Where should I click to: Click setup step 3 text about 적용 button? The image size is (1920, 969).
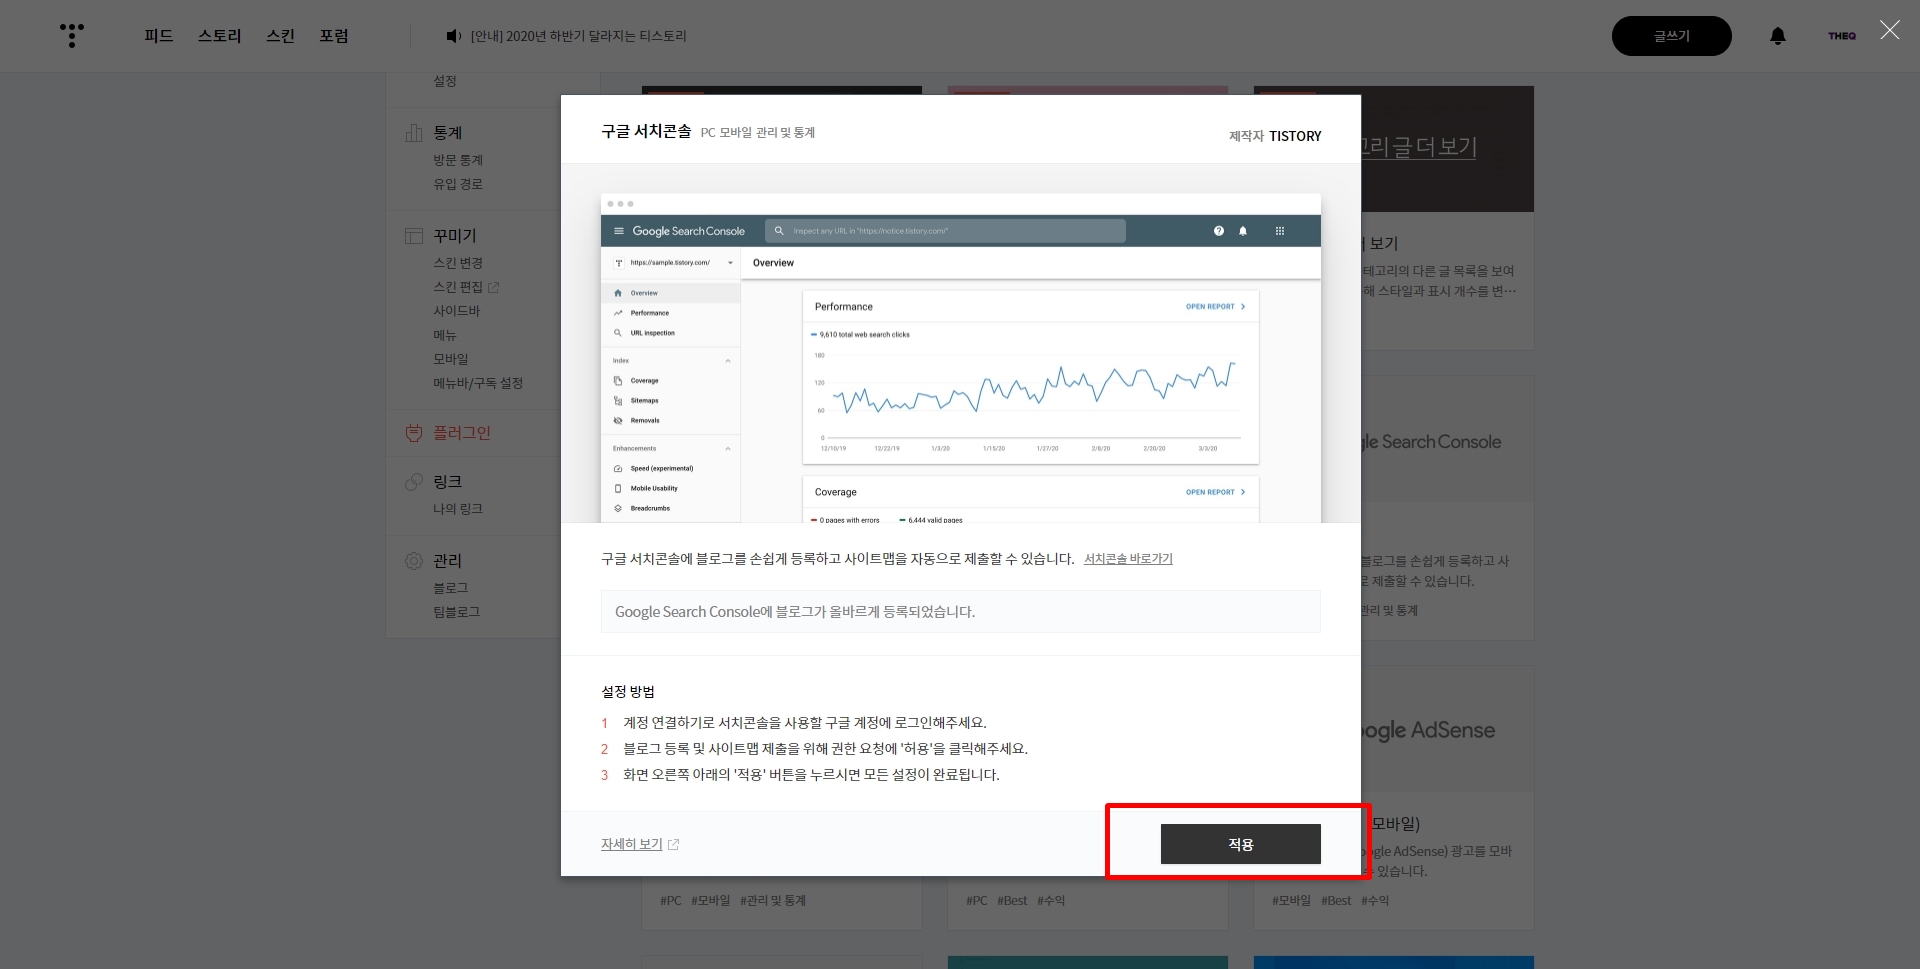[811, 775]
